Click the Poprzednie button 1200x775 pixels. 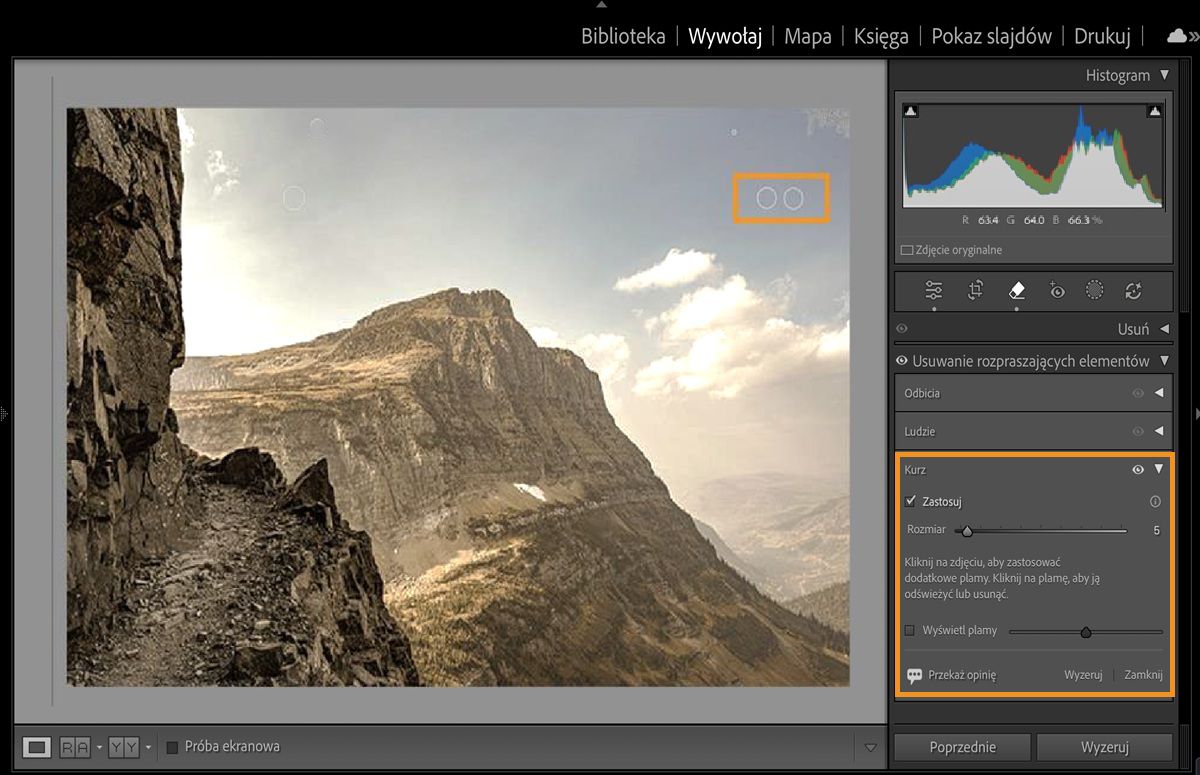tap(961, 746)
